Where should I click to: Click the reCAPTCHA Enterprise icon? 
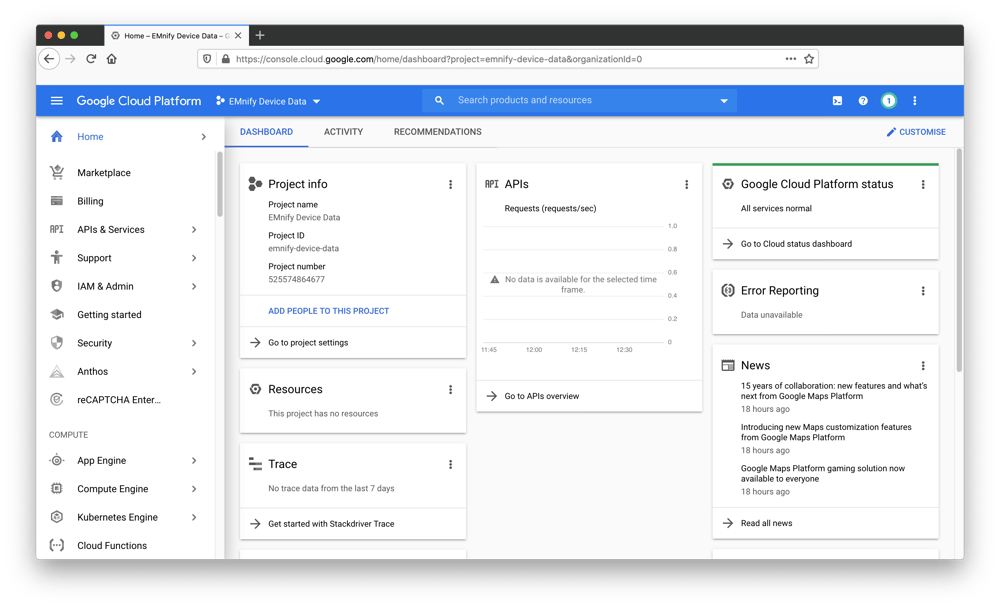pos(57,400)
